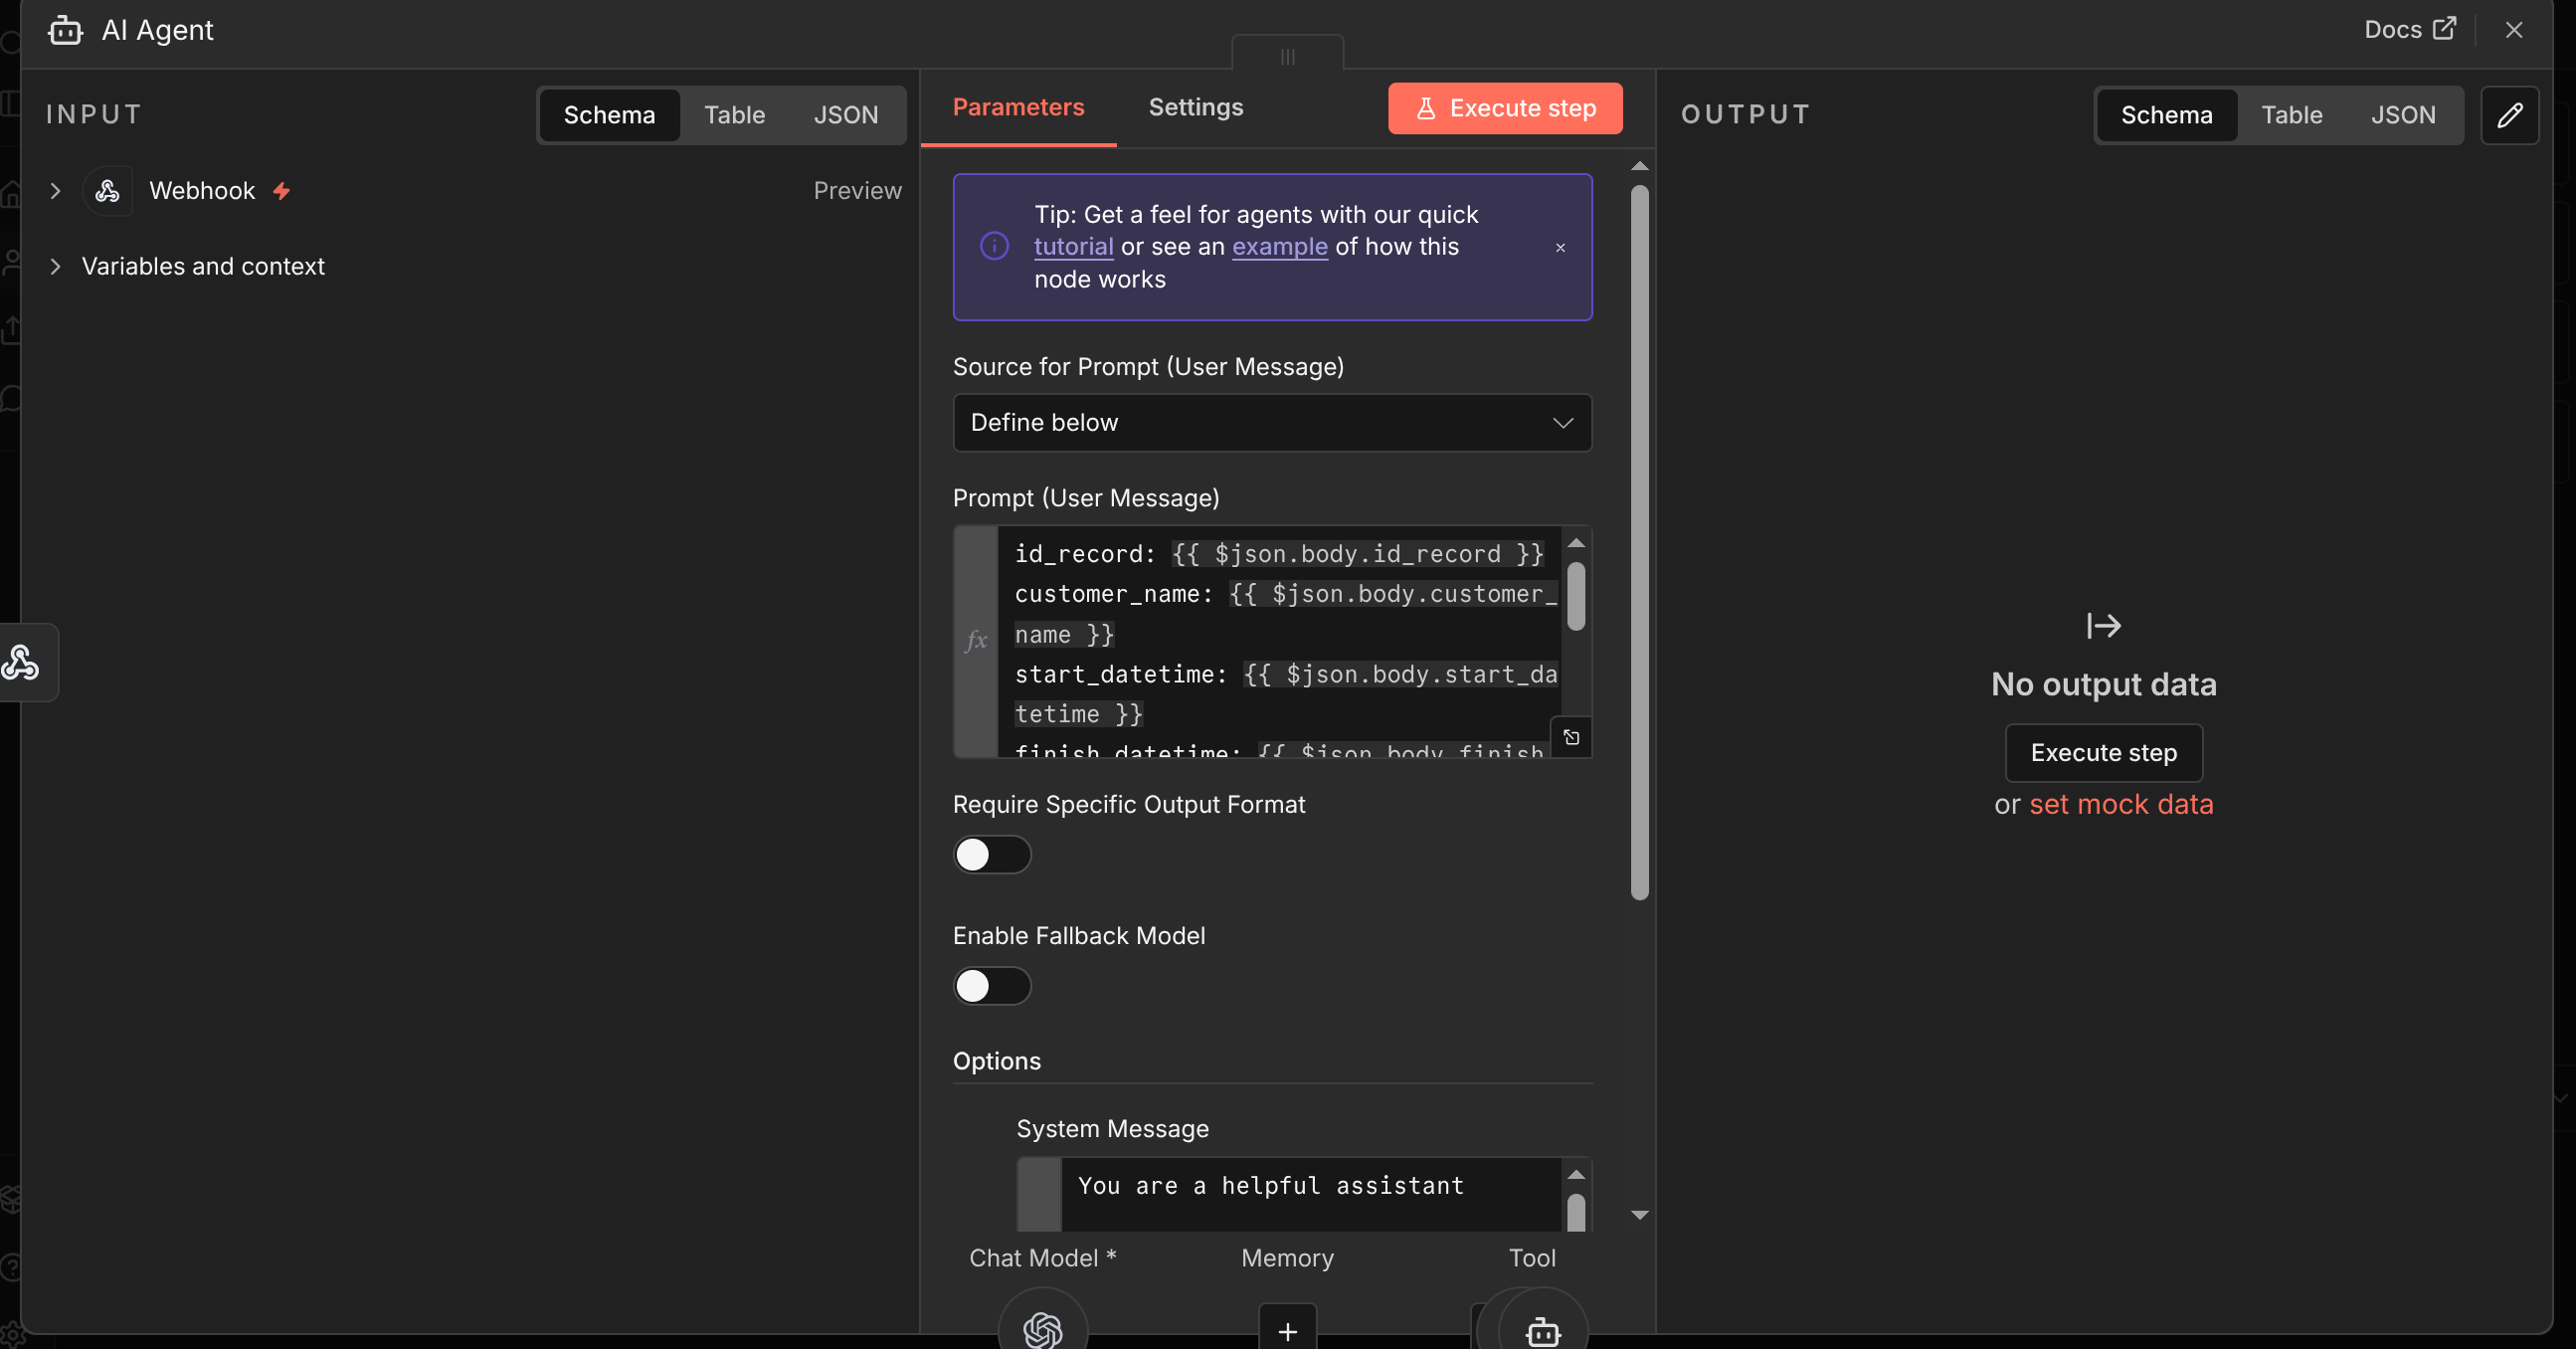Switch output view to JSON tab

click(2402, 115)
